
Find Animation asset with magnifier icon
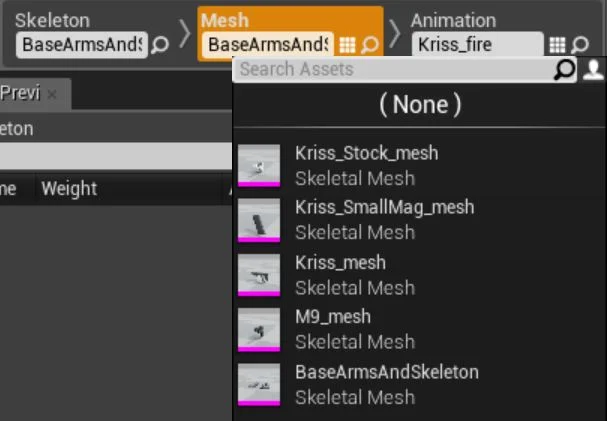click(x=580, y=45)
